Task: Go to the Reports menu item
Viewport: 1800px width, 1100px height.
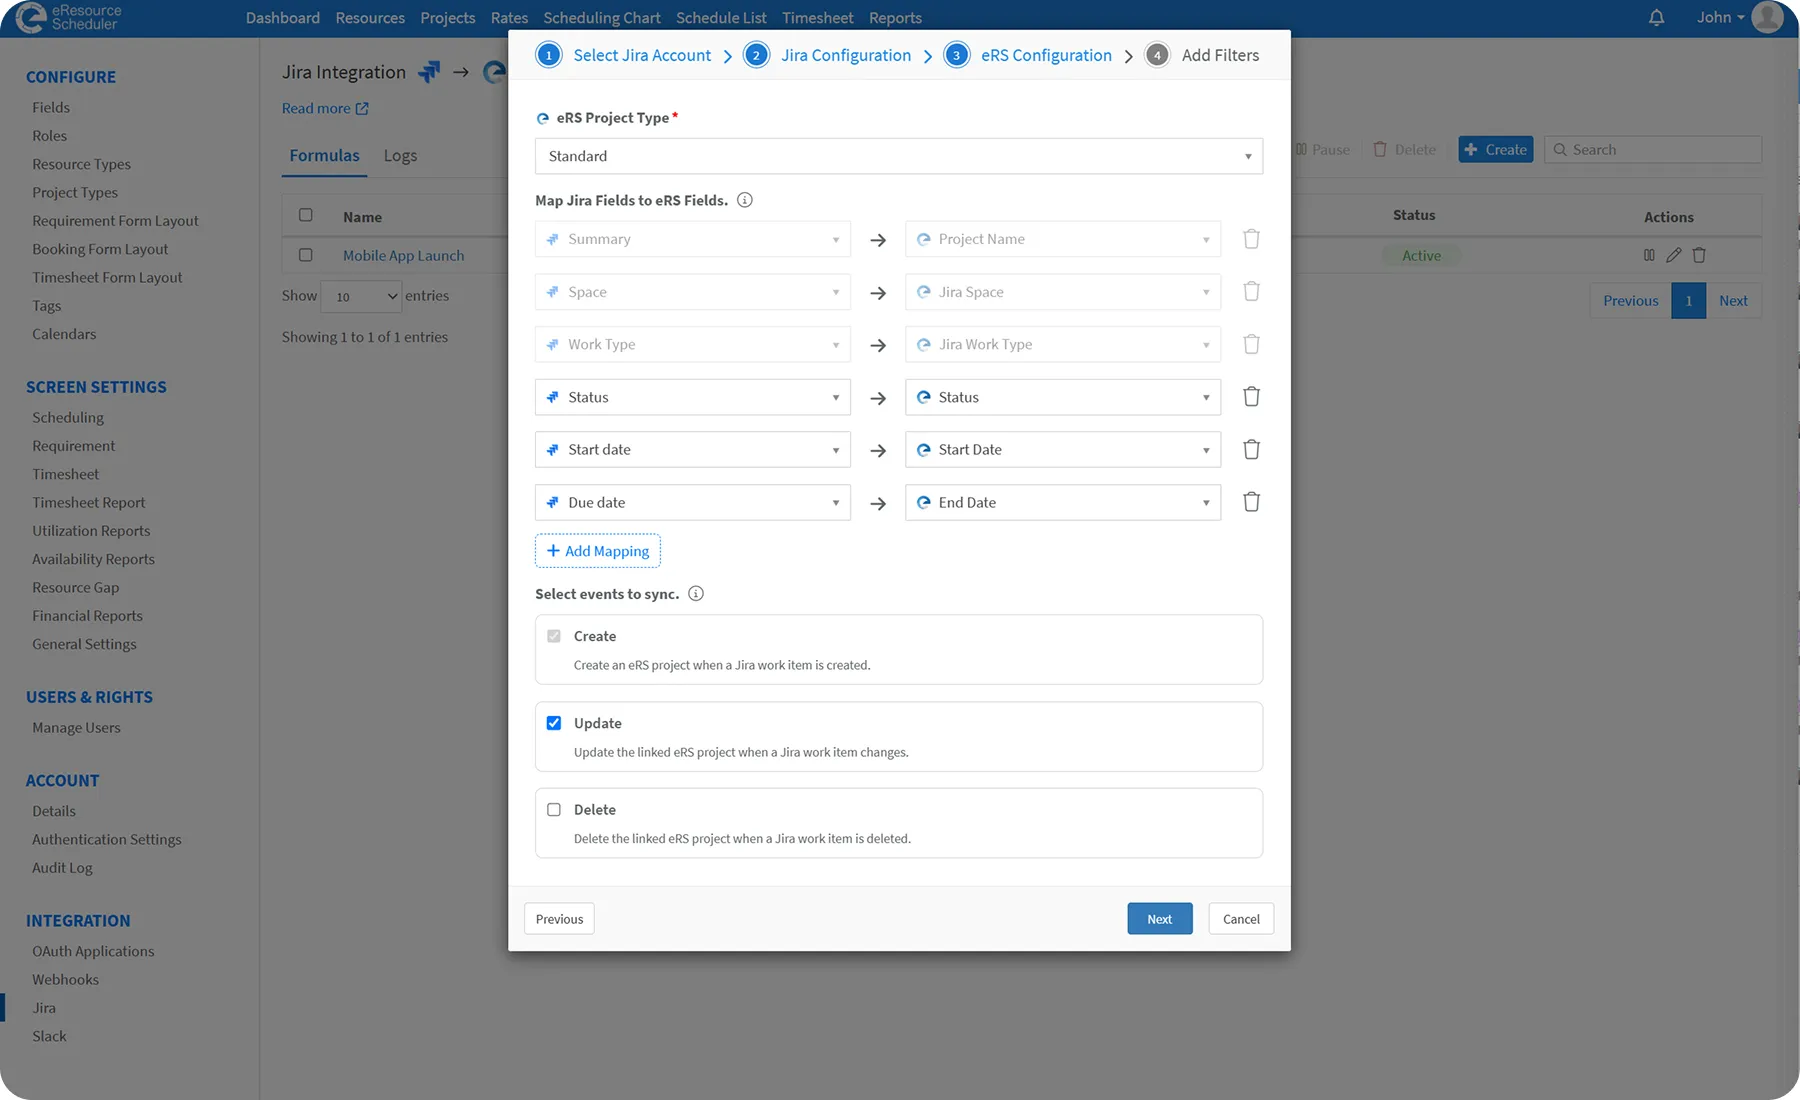Action: click(895, 18)
